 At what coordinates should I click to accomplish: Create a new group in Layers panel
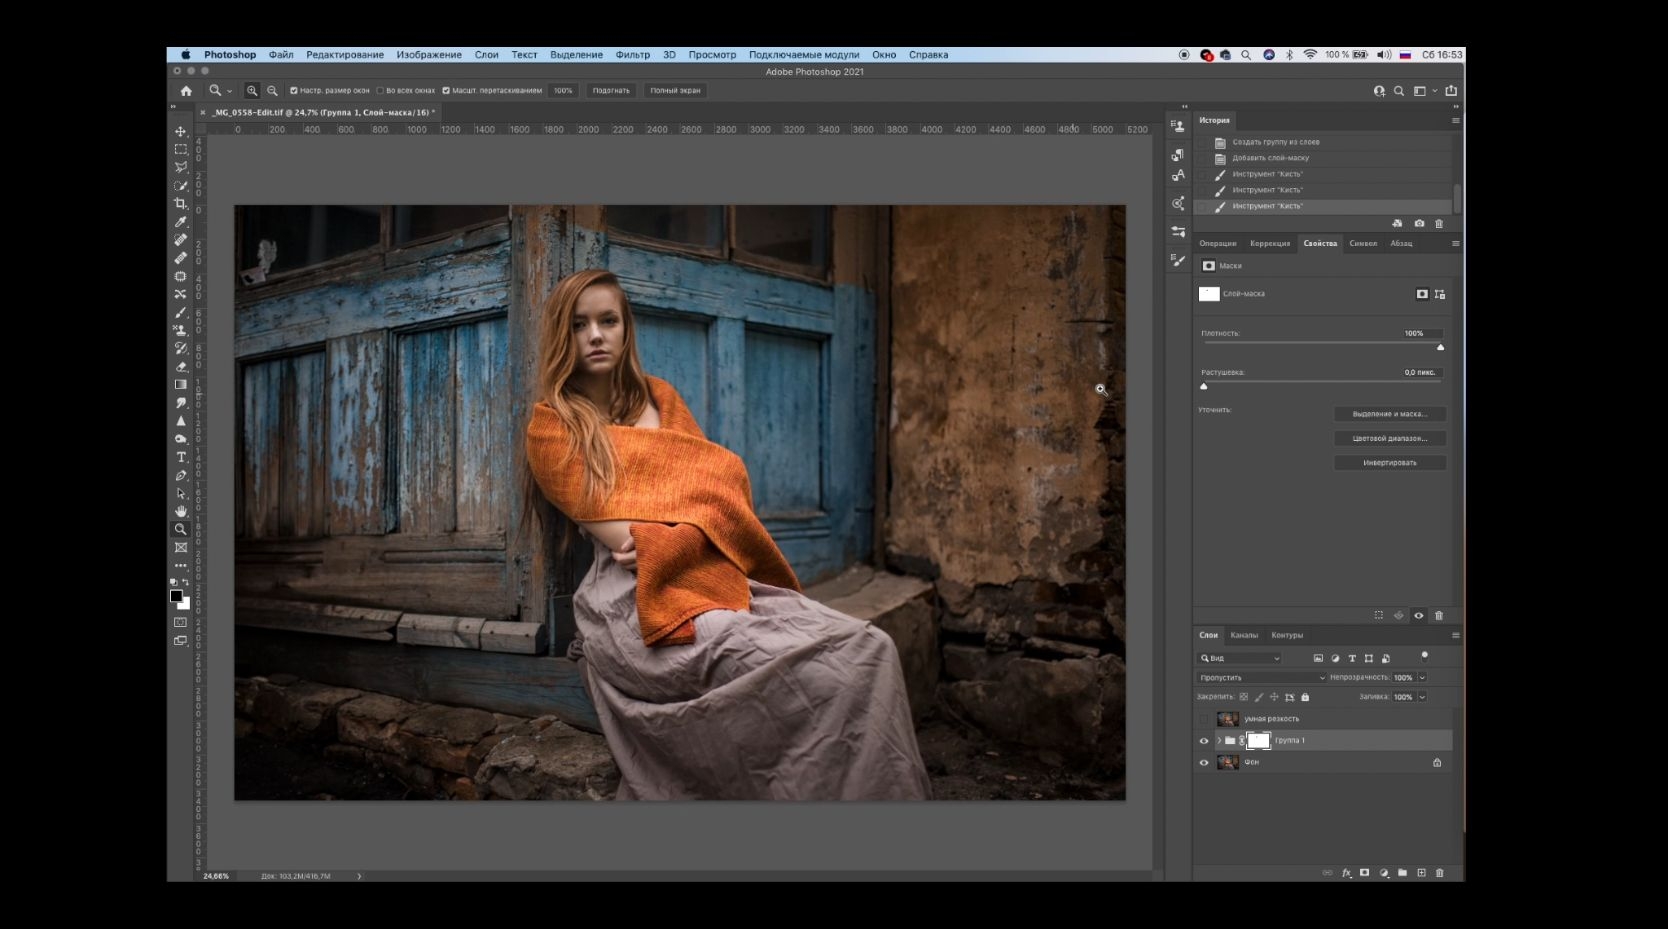(1402, 873)
